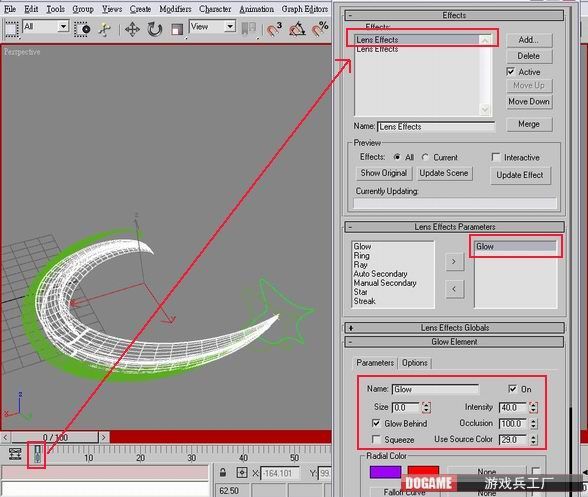Add Glow with the right arrow button
Image resolution: width=588 pixels, height=497 pixels.
point(454,261)
